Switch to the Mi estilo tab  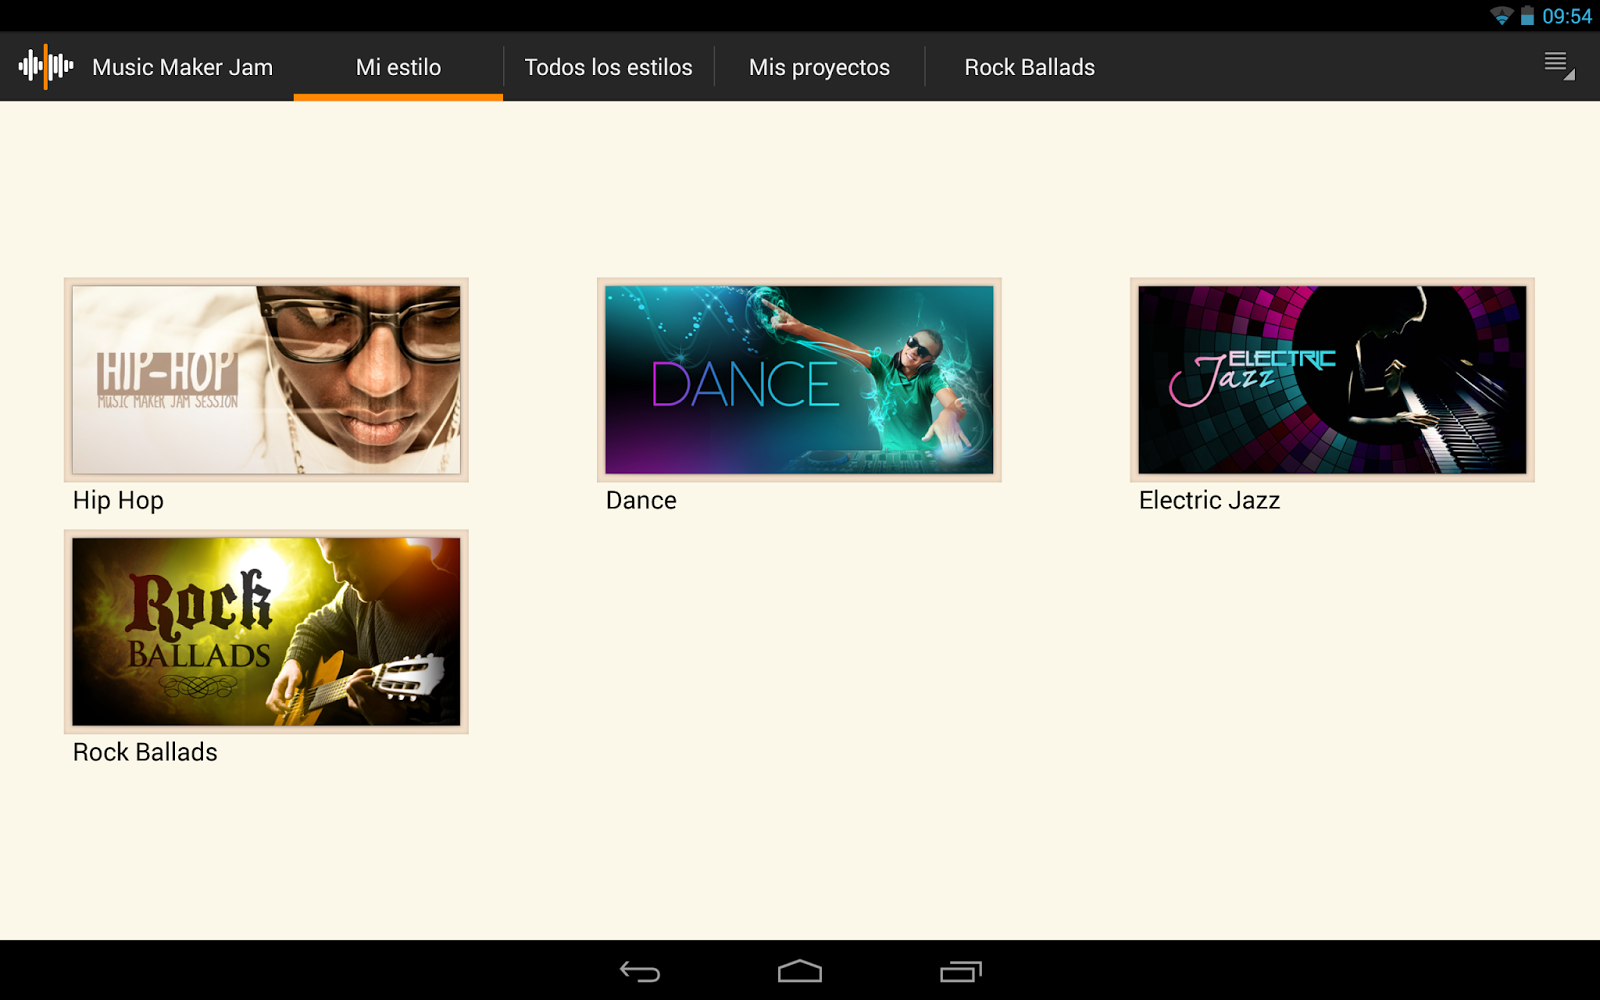pyautogui.click(x=397, y=67)
